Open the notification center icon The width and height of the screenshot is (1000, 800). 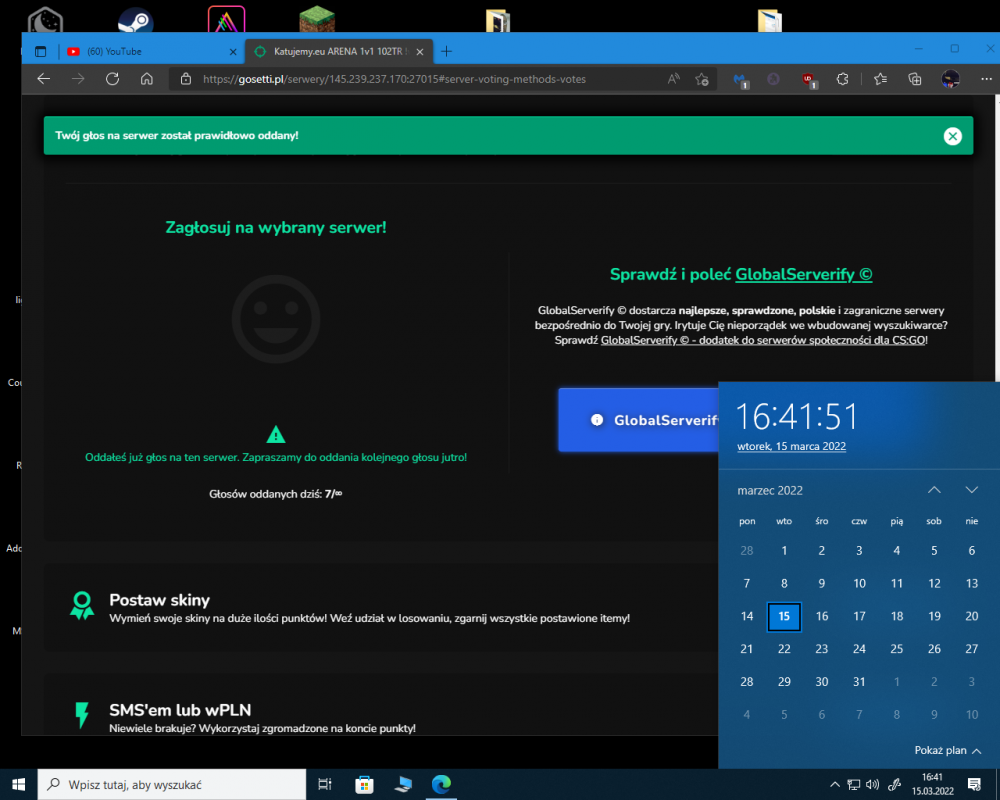coord(974,784)
